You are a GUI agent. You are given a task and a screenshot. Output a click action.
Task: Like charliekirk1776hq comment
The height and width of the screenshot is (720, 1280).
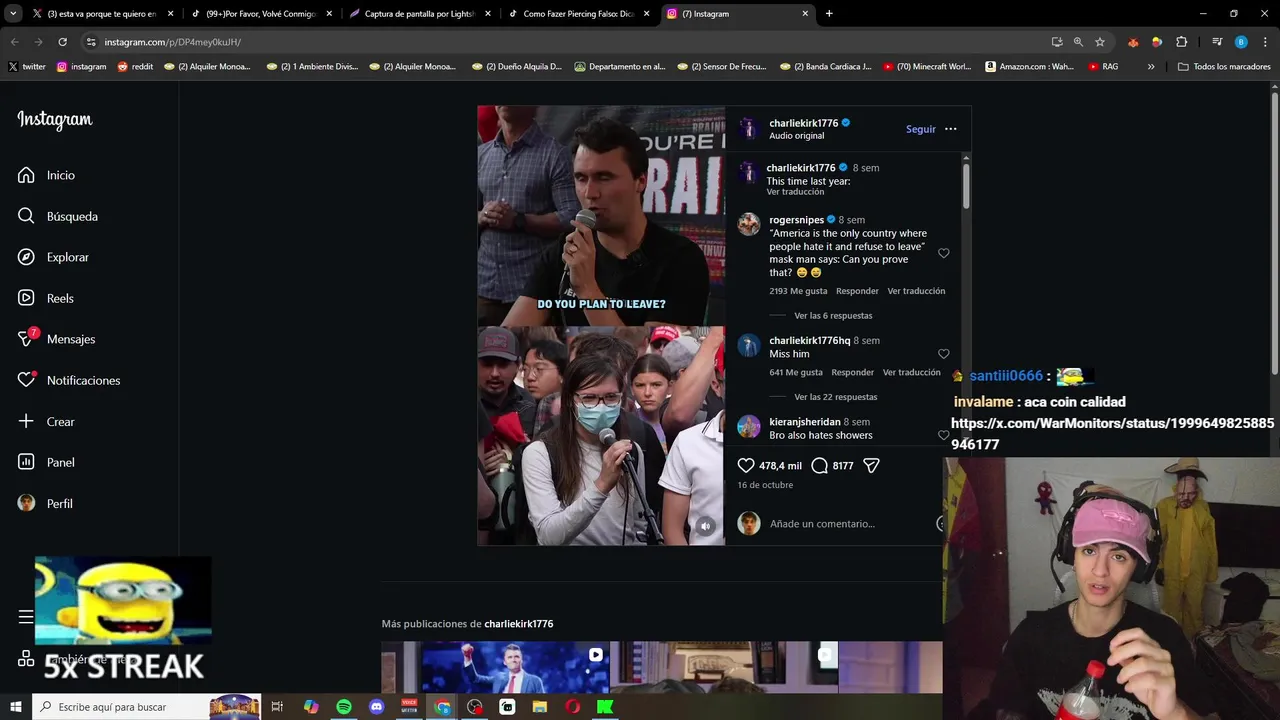[x=943, y=354]
